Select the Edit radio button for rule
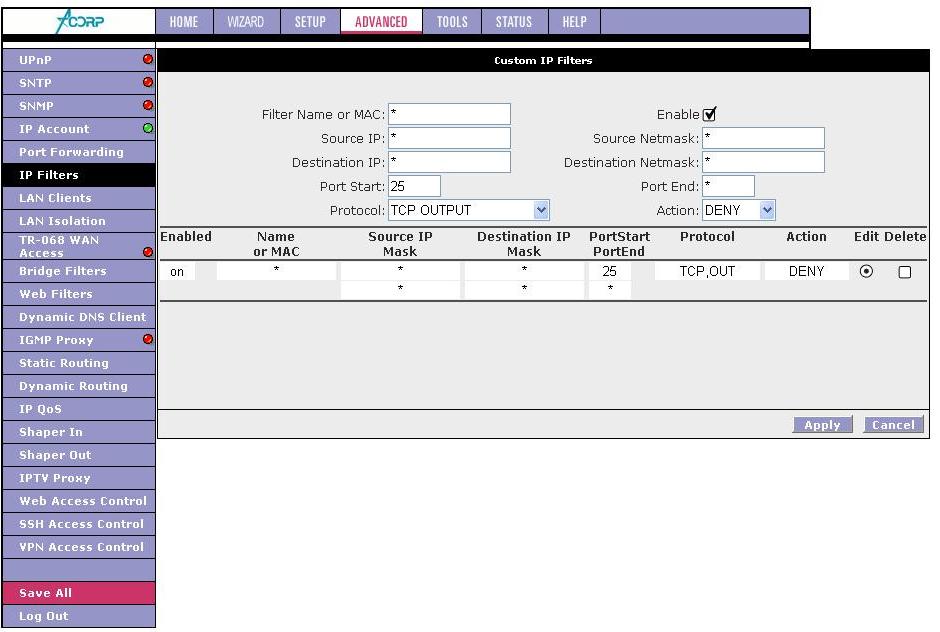The height and width of the screenshot is (632, 940). (866, 271)
